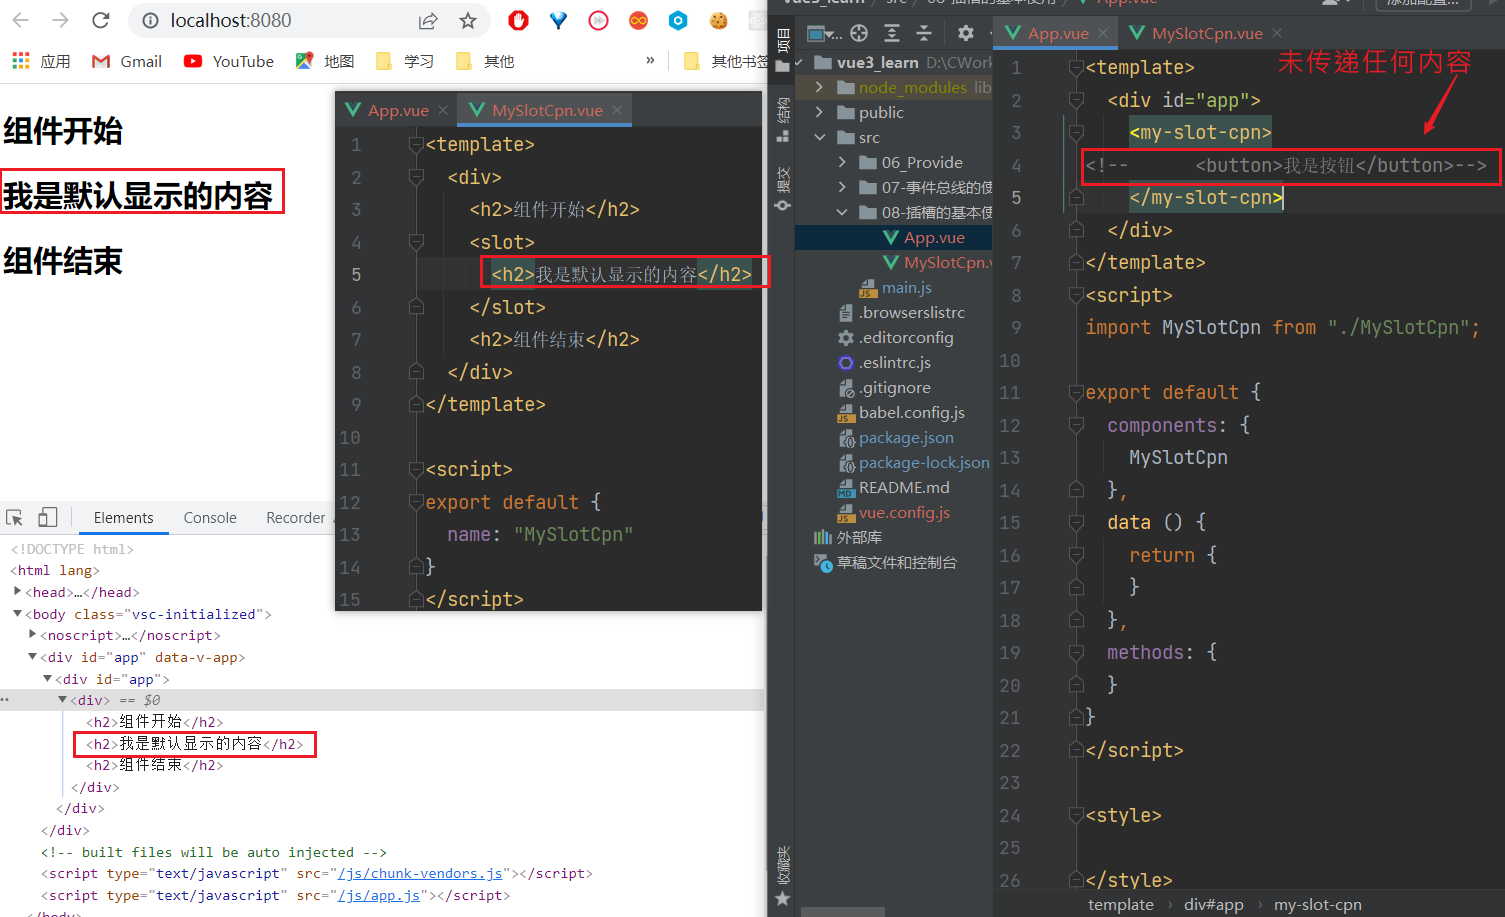Open the YouTube bookmark
The image size is (1505, 917).
pyautogui.click(x=229, y=61)
